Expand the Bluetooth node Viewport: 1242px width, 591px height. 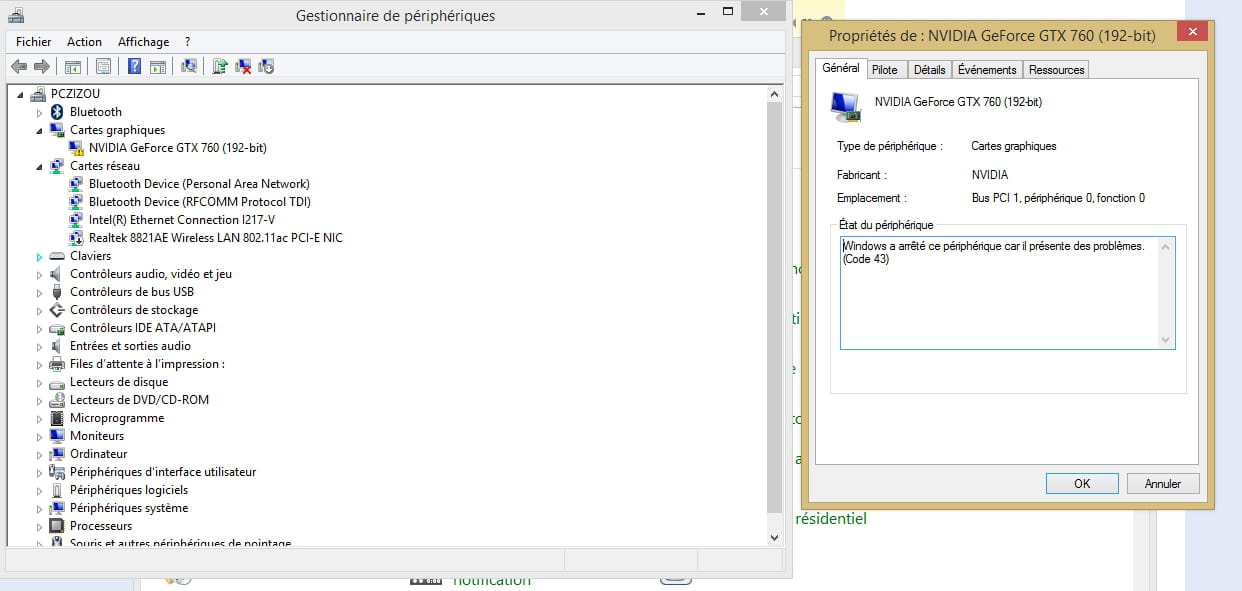pos(40,112)
